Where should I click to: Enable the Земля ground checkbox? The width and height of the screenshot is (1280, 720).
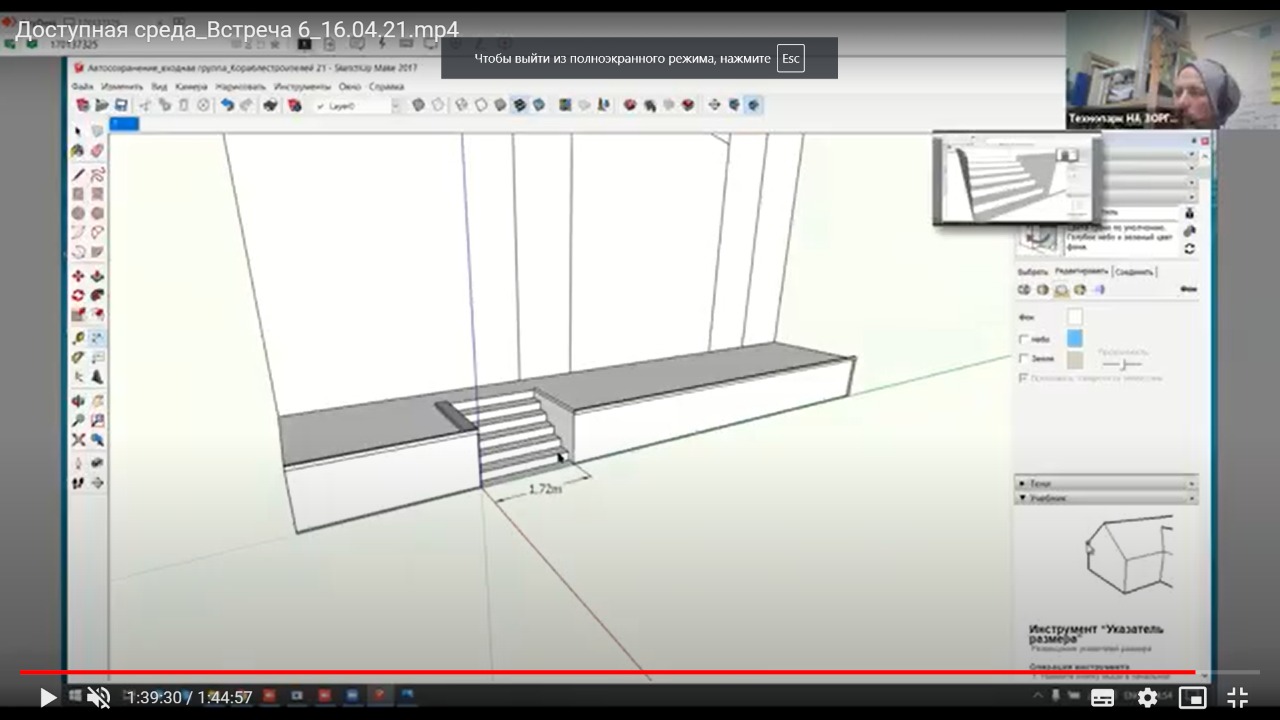1023,358
